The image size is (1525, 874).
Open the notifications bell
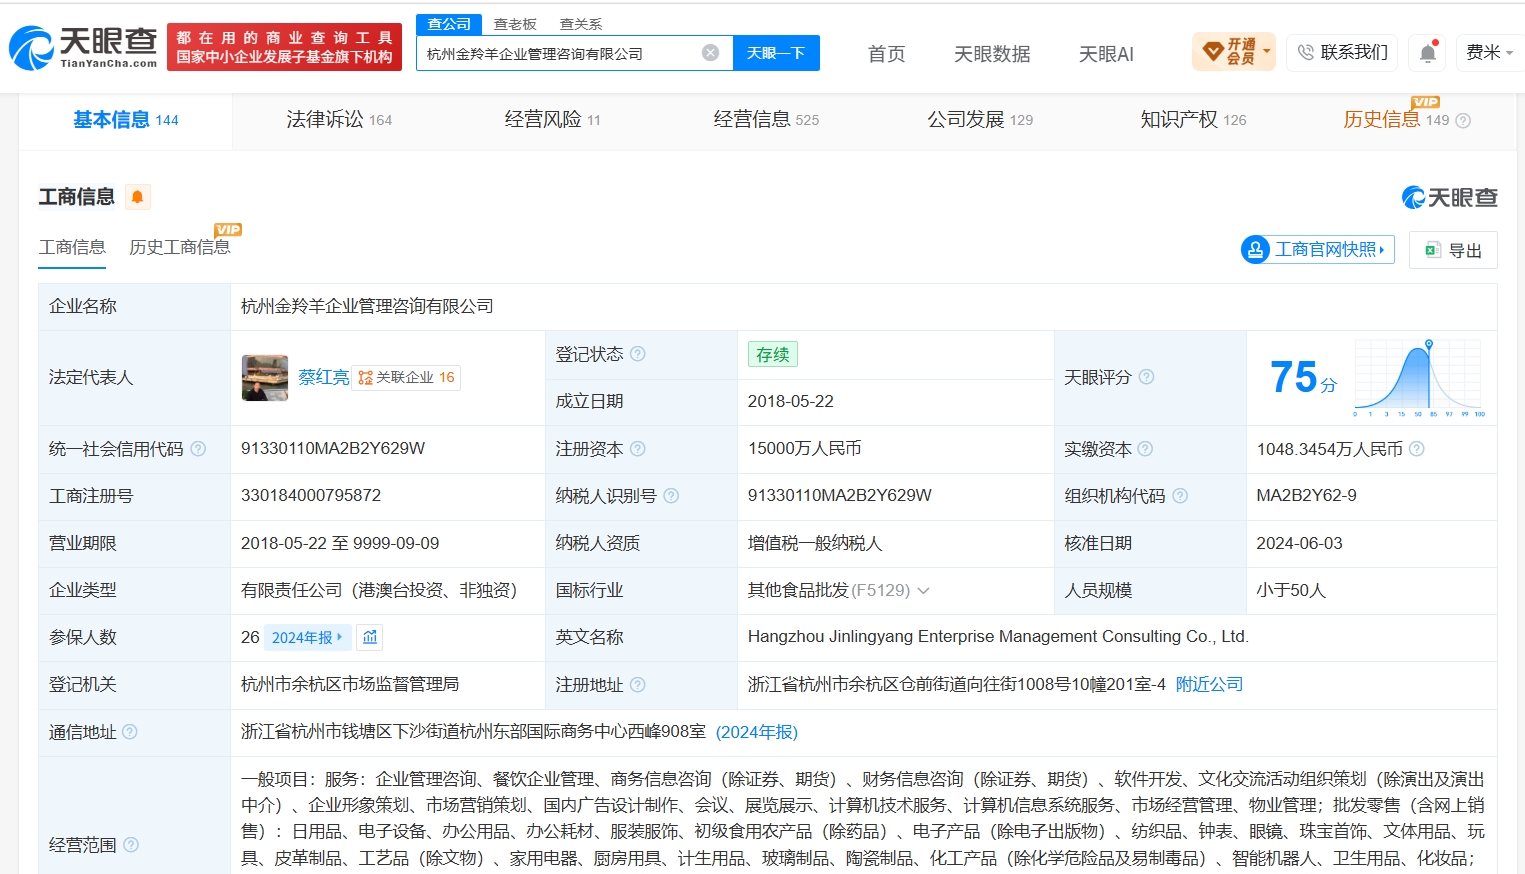pos(1428,52)
